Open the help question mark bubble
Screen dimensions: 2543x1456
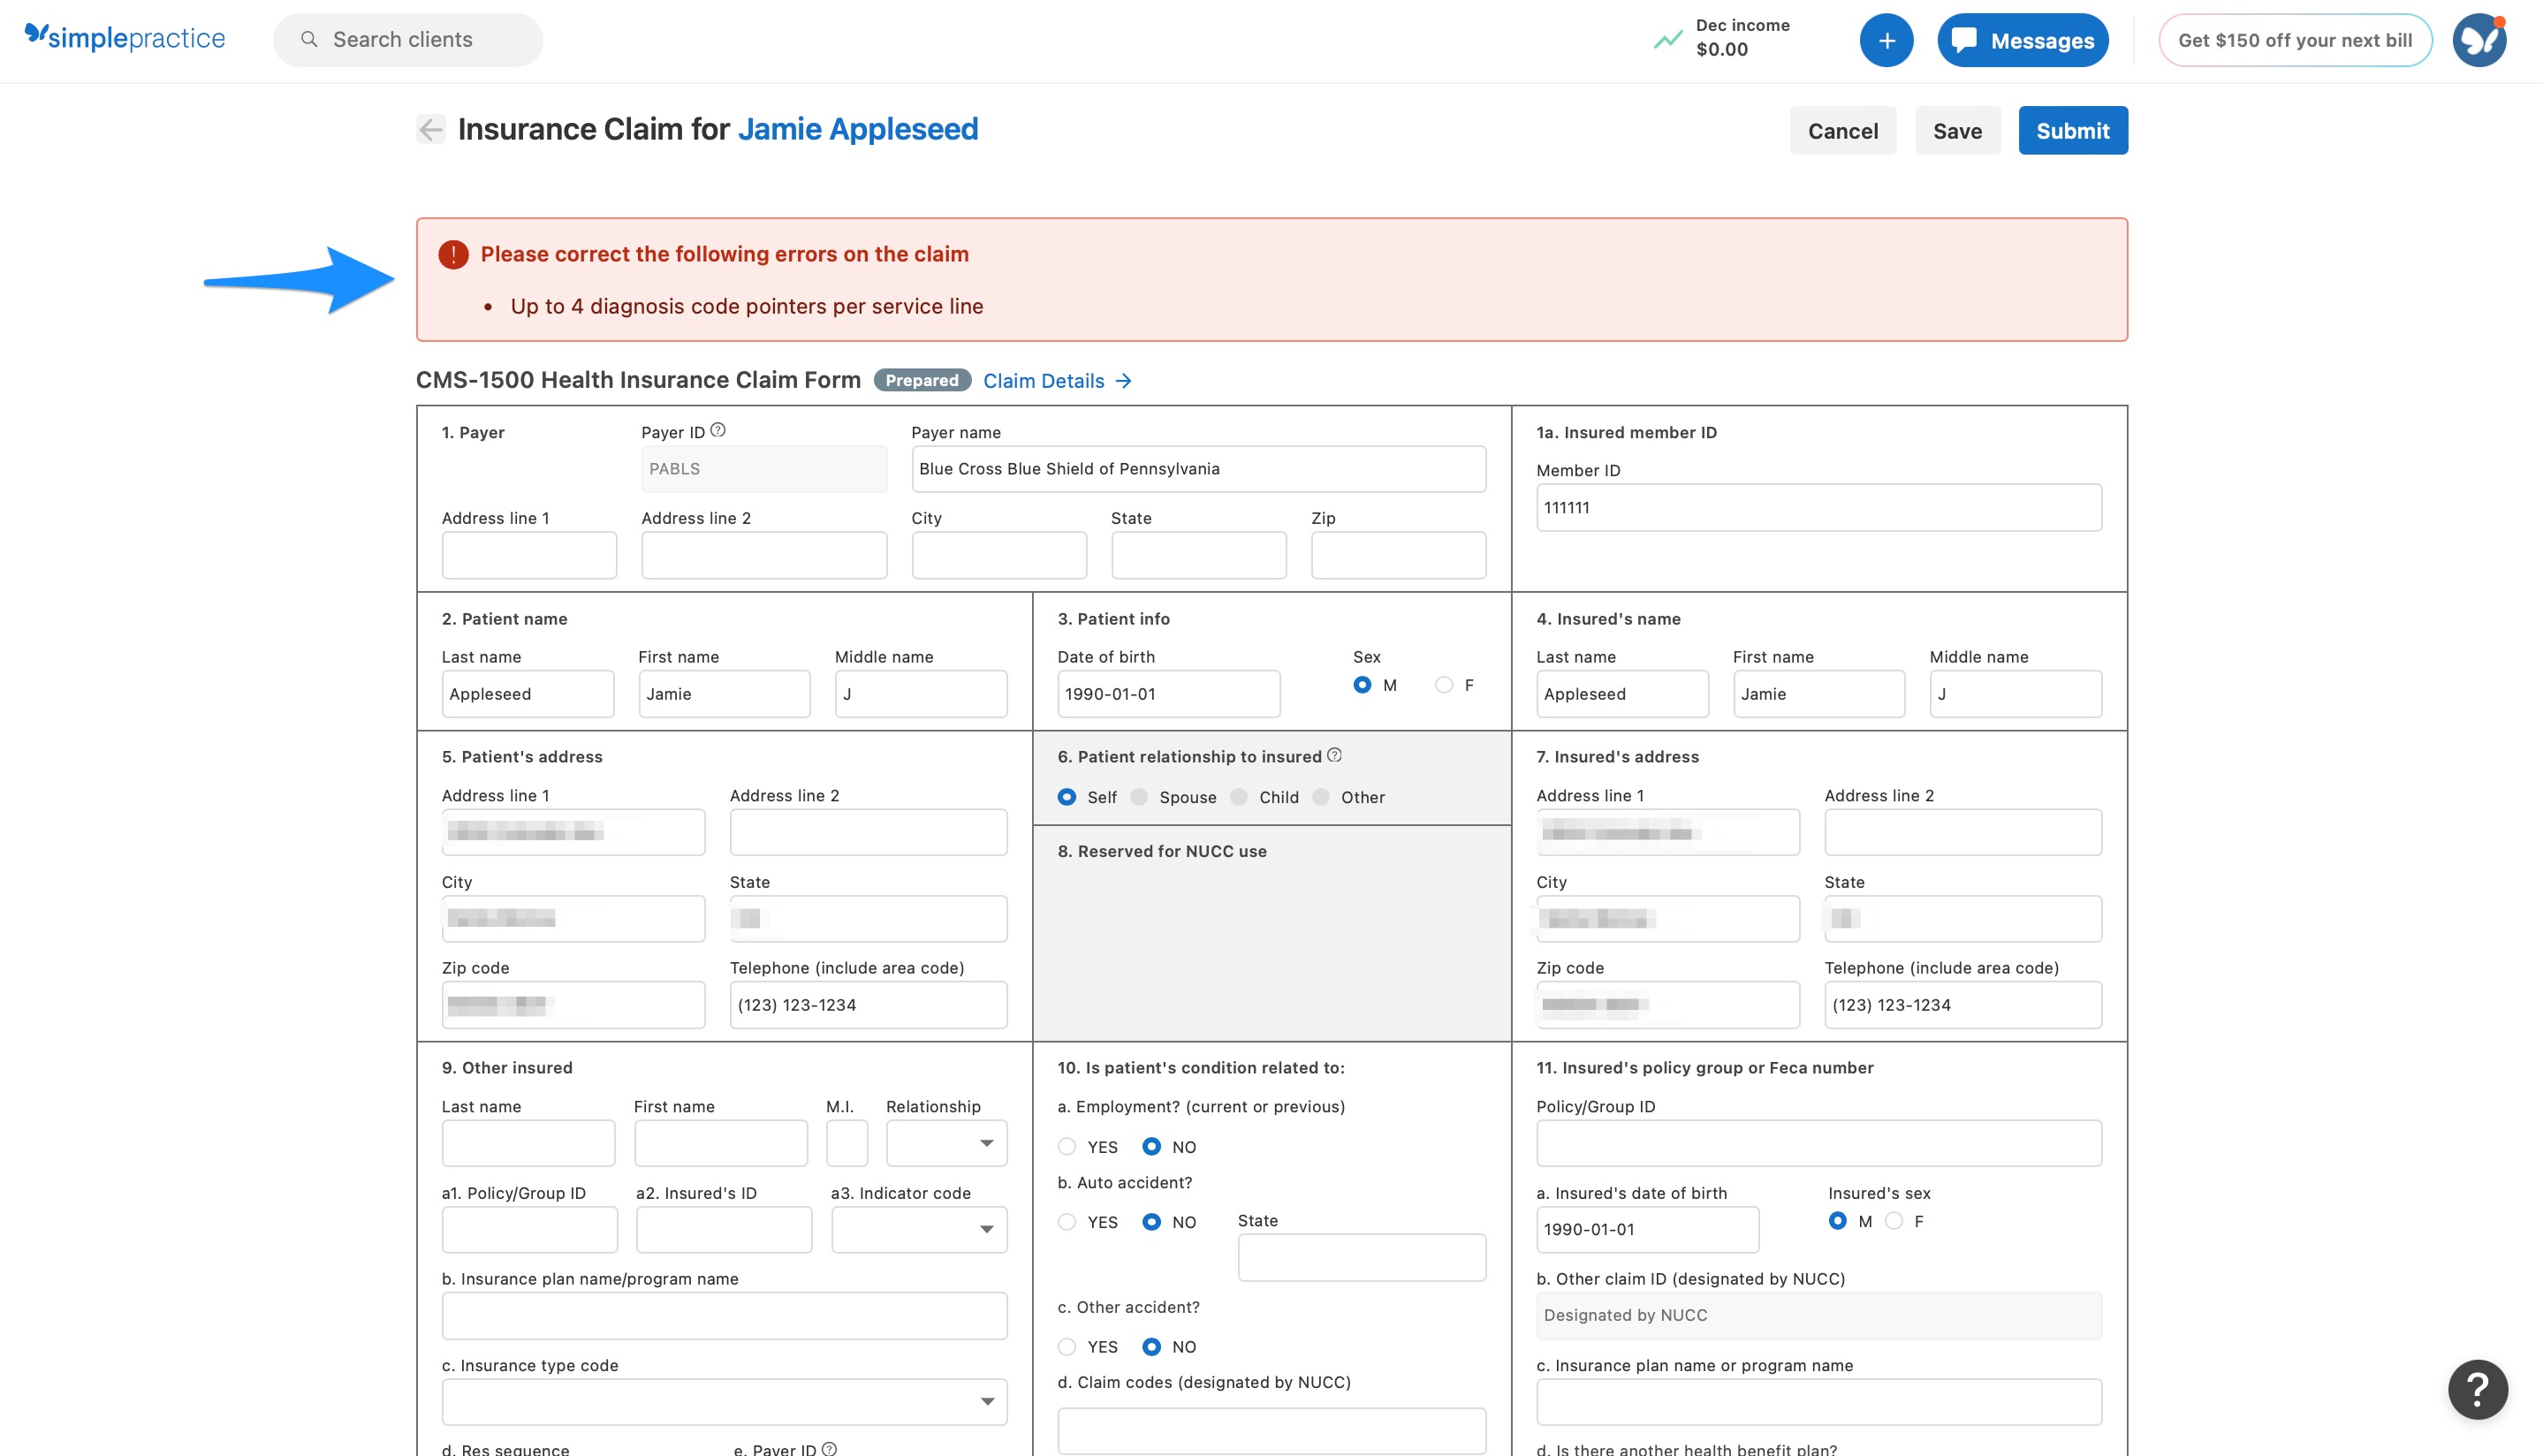[2477, 1389]
